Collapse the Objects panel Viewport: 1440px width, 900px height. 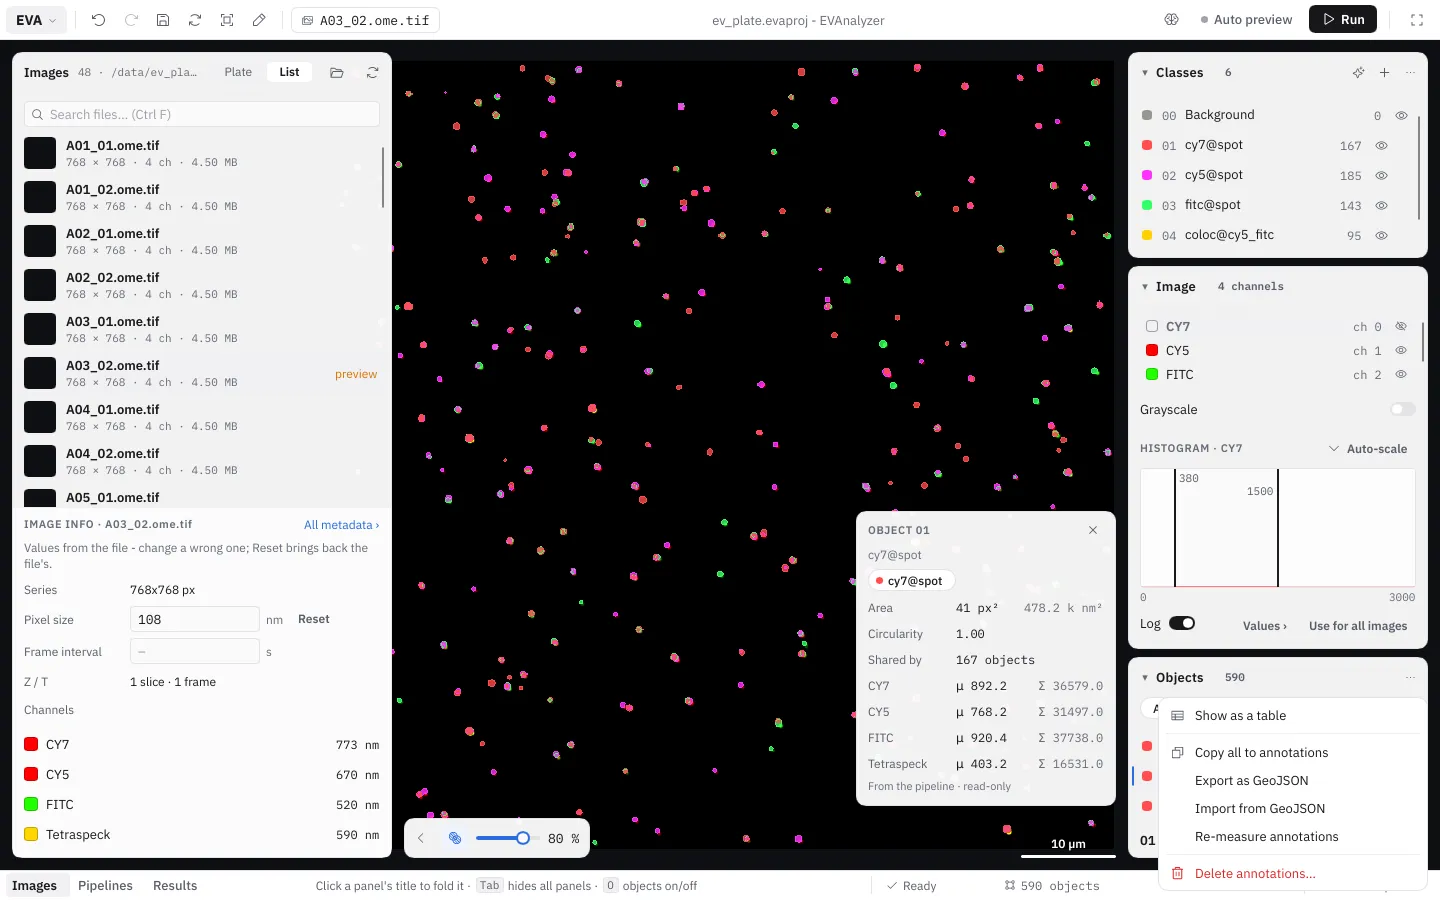(1145, 677)
